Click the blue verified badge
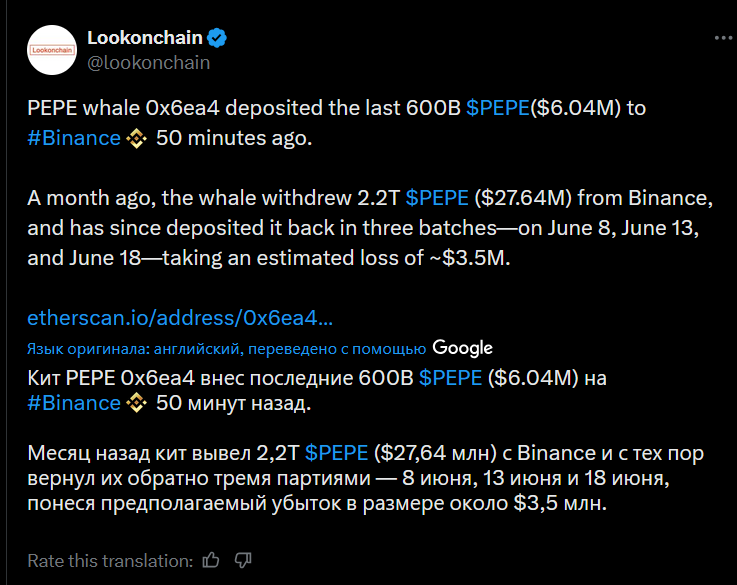 click(x=217, y=38)
